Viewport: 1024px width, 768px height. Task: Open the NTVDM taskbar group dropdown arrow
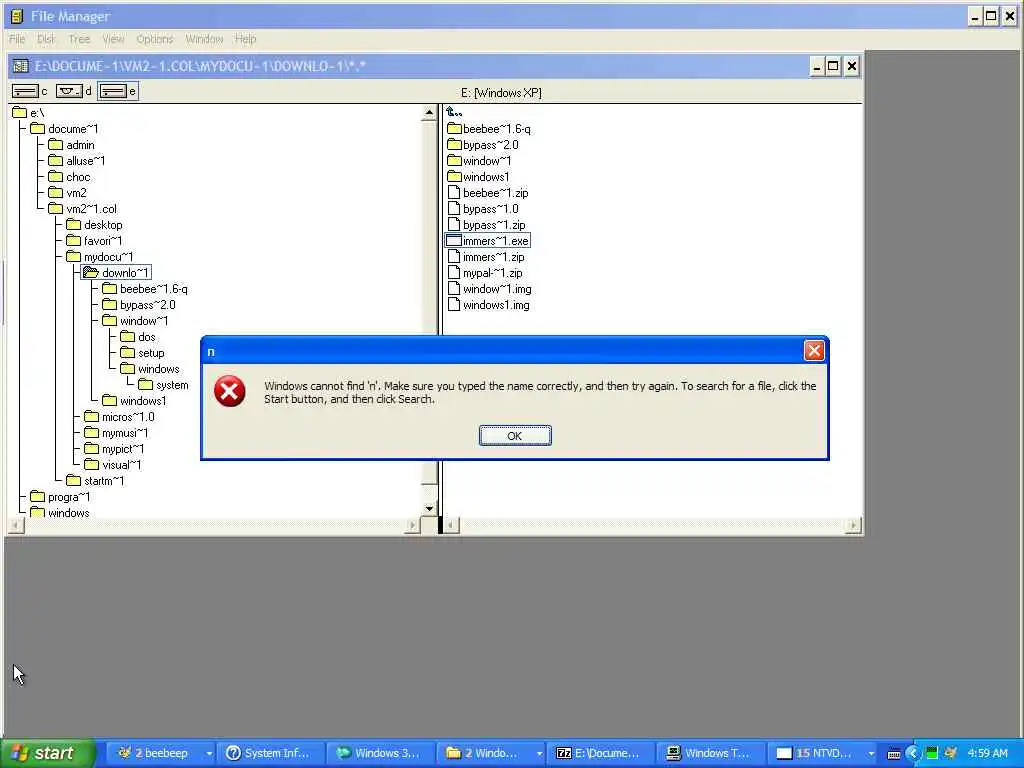(x=871, y=753)
